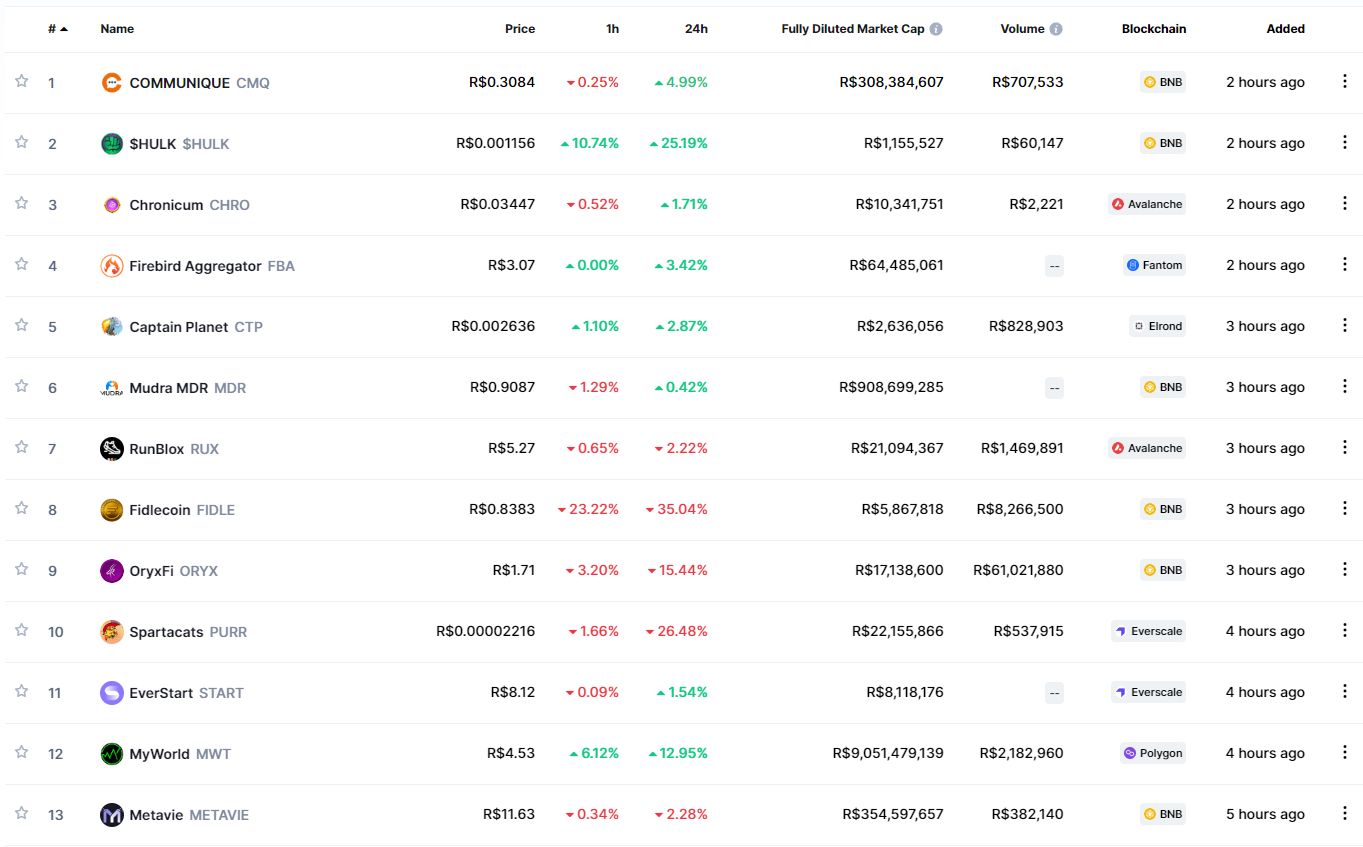Open the three-dot menu for $HULK
1363x847 pixels.
(1344, 143)
